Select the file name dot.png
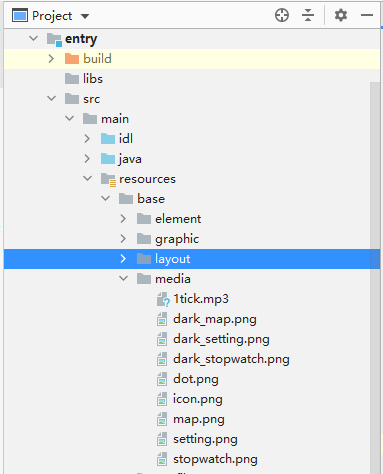Viewport: 383px width, 474px height. tap(196, 379)
